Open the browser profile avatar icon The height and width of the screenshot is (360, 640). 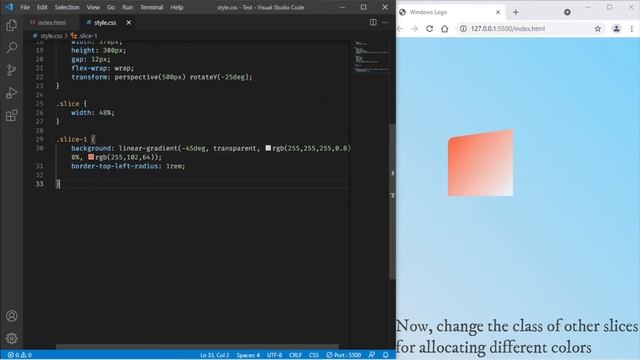point(616,29)
